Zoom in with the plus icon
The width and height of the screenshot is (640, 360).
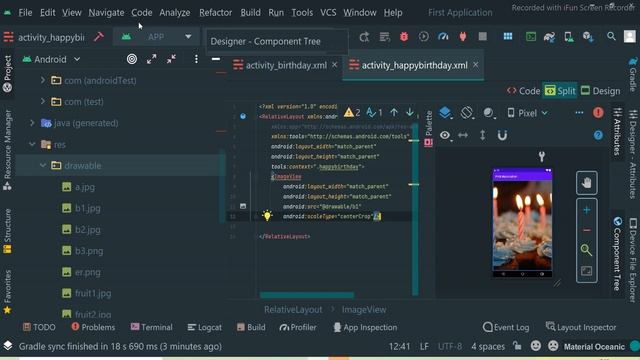[587, 210]
